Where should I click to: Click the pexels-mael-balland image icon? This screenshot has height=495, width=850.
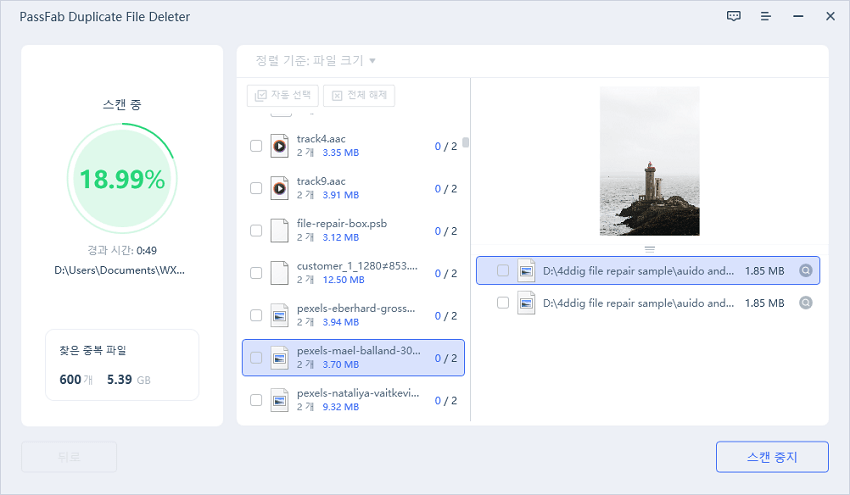coord(280,358)
